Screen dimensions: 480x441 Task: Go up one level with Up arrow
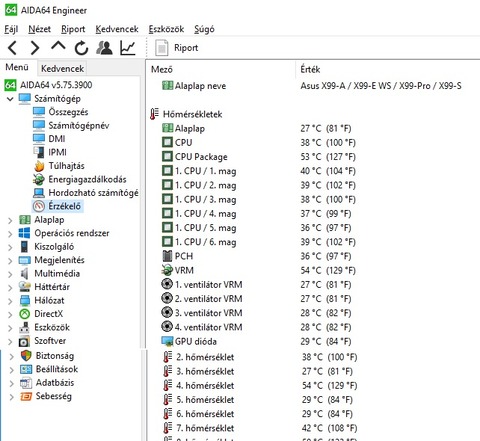[x=58, y=47]
